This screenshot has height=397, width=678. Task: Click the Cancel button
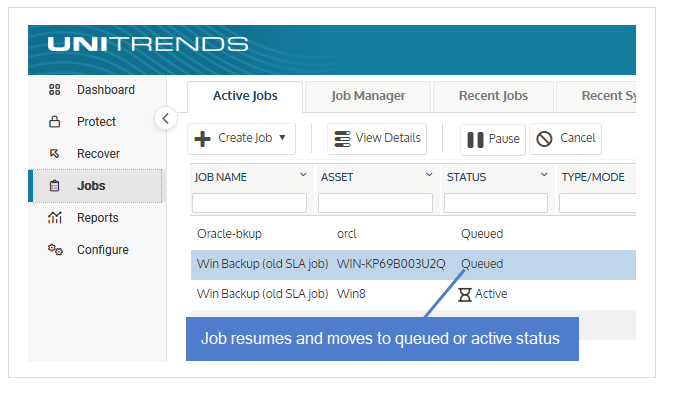click(x=566, y=139)
